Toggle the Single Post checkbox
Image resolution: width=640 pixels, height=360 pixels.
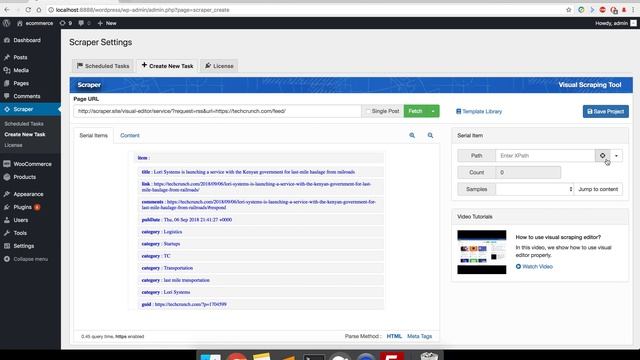tap(368, 111)
